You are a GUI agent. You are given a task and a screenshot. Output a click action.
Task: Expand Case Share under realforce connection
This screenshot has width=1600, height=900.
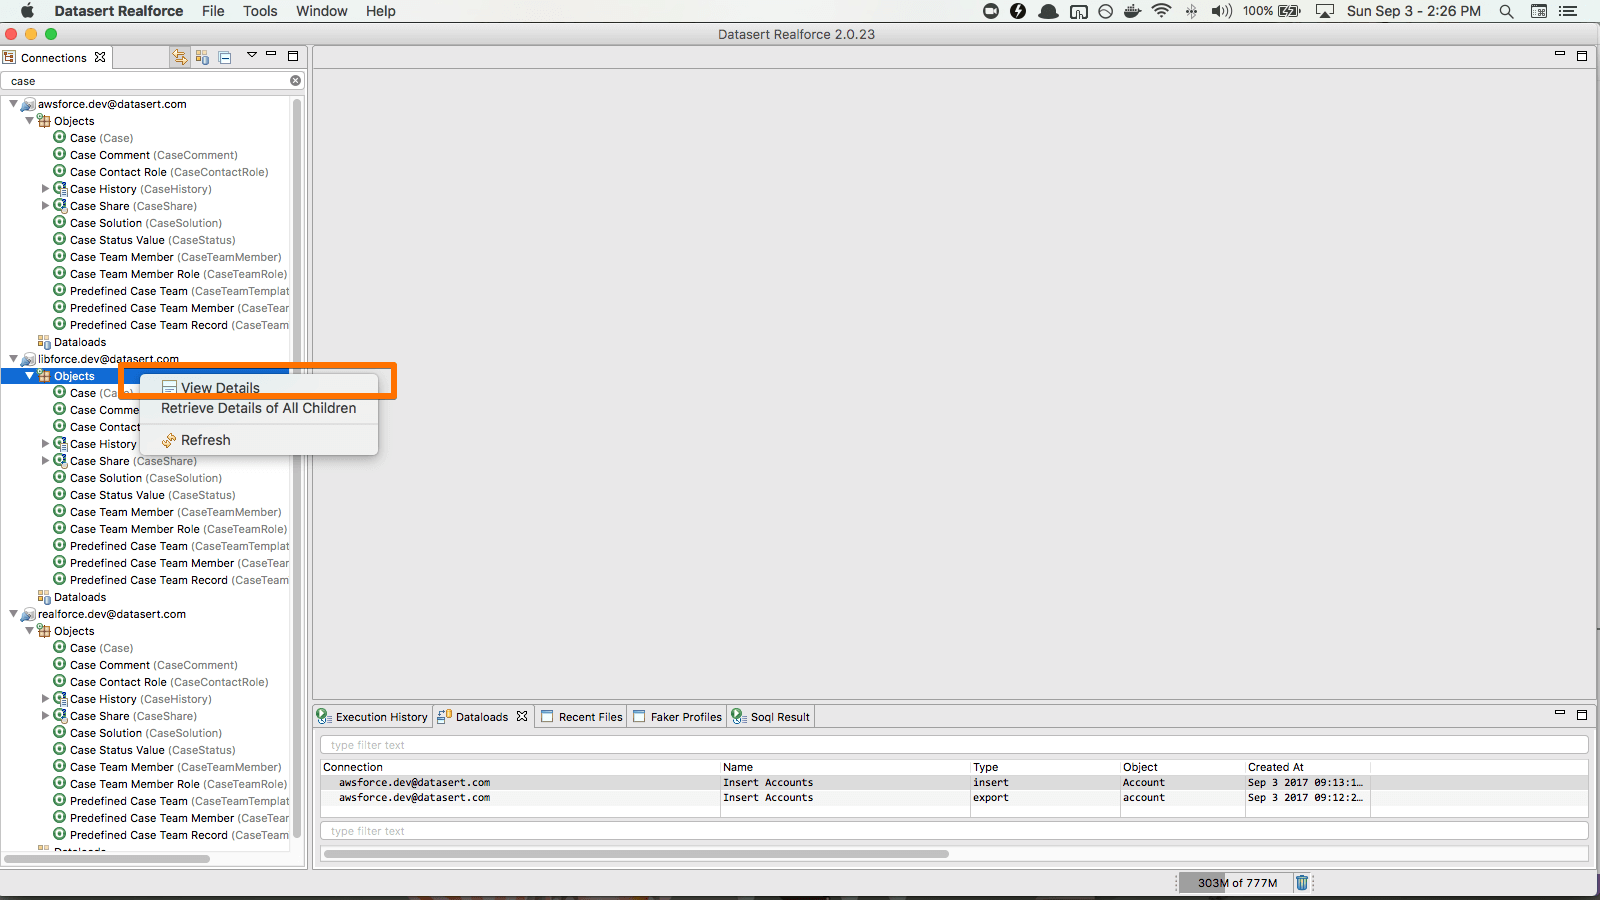pyautogui.click(x=45, y=716)
